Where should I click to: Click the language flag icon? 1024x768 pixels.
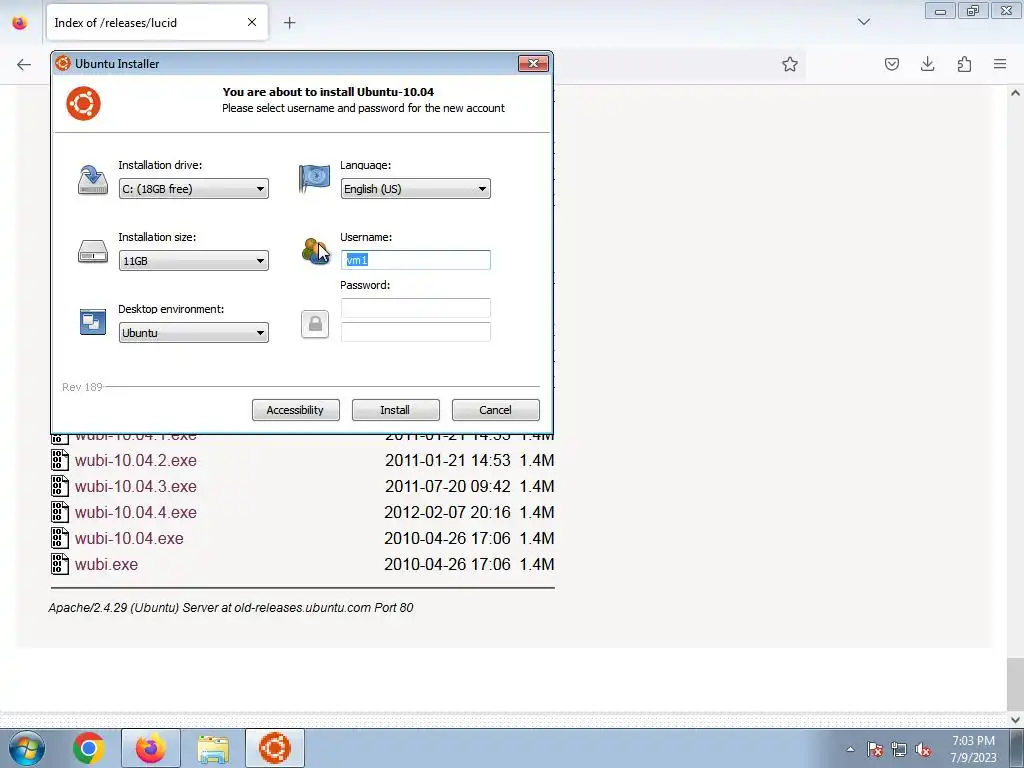click(314, 178)
